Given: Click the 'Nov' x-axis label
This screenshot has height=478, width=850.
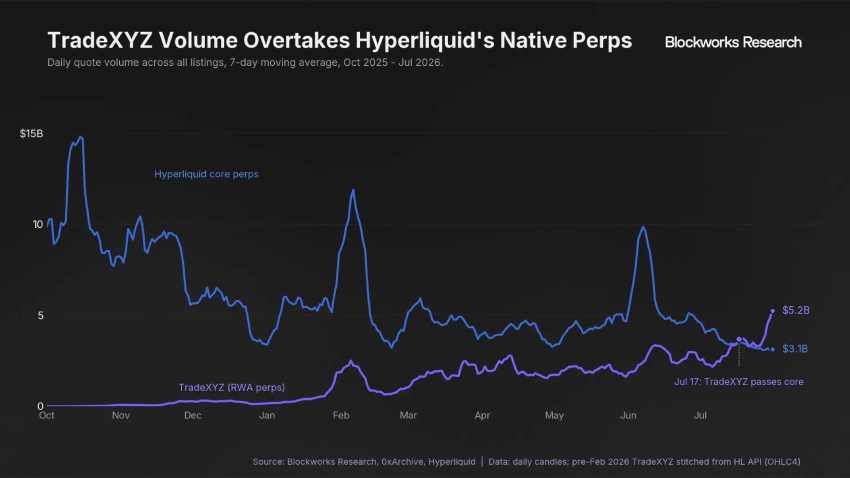Looking at the screenshot, I should (120, 416).
